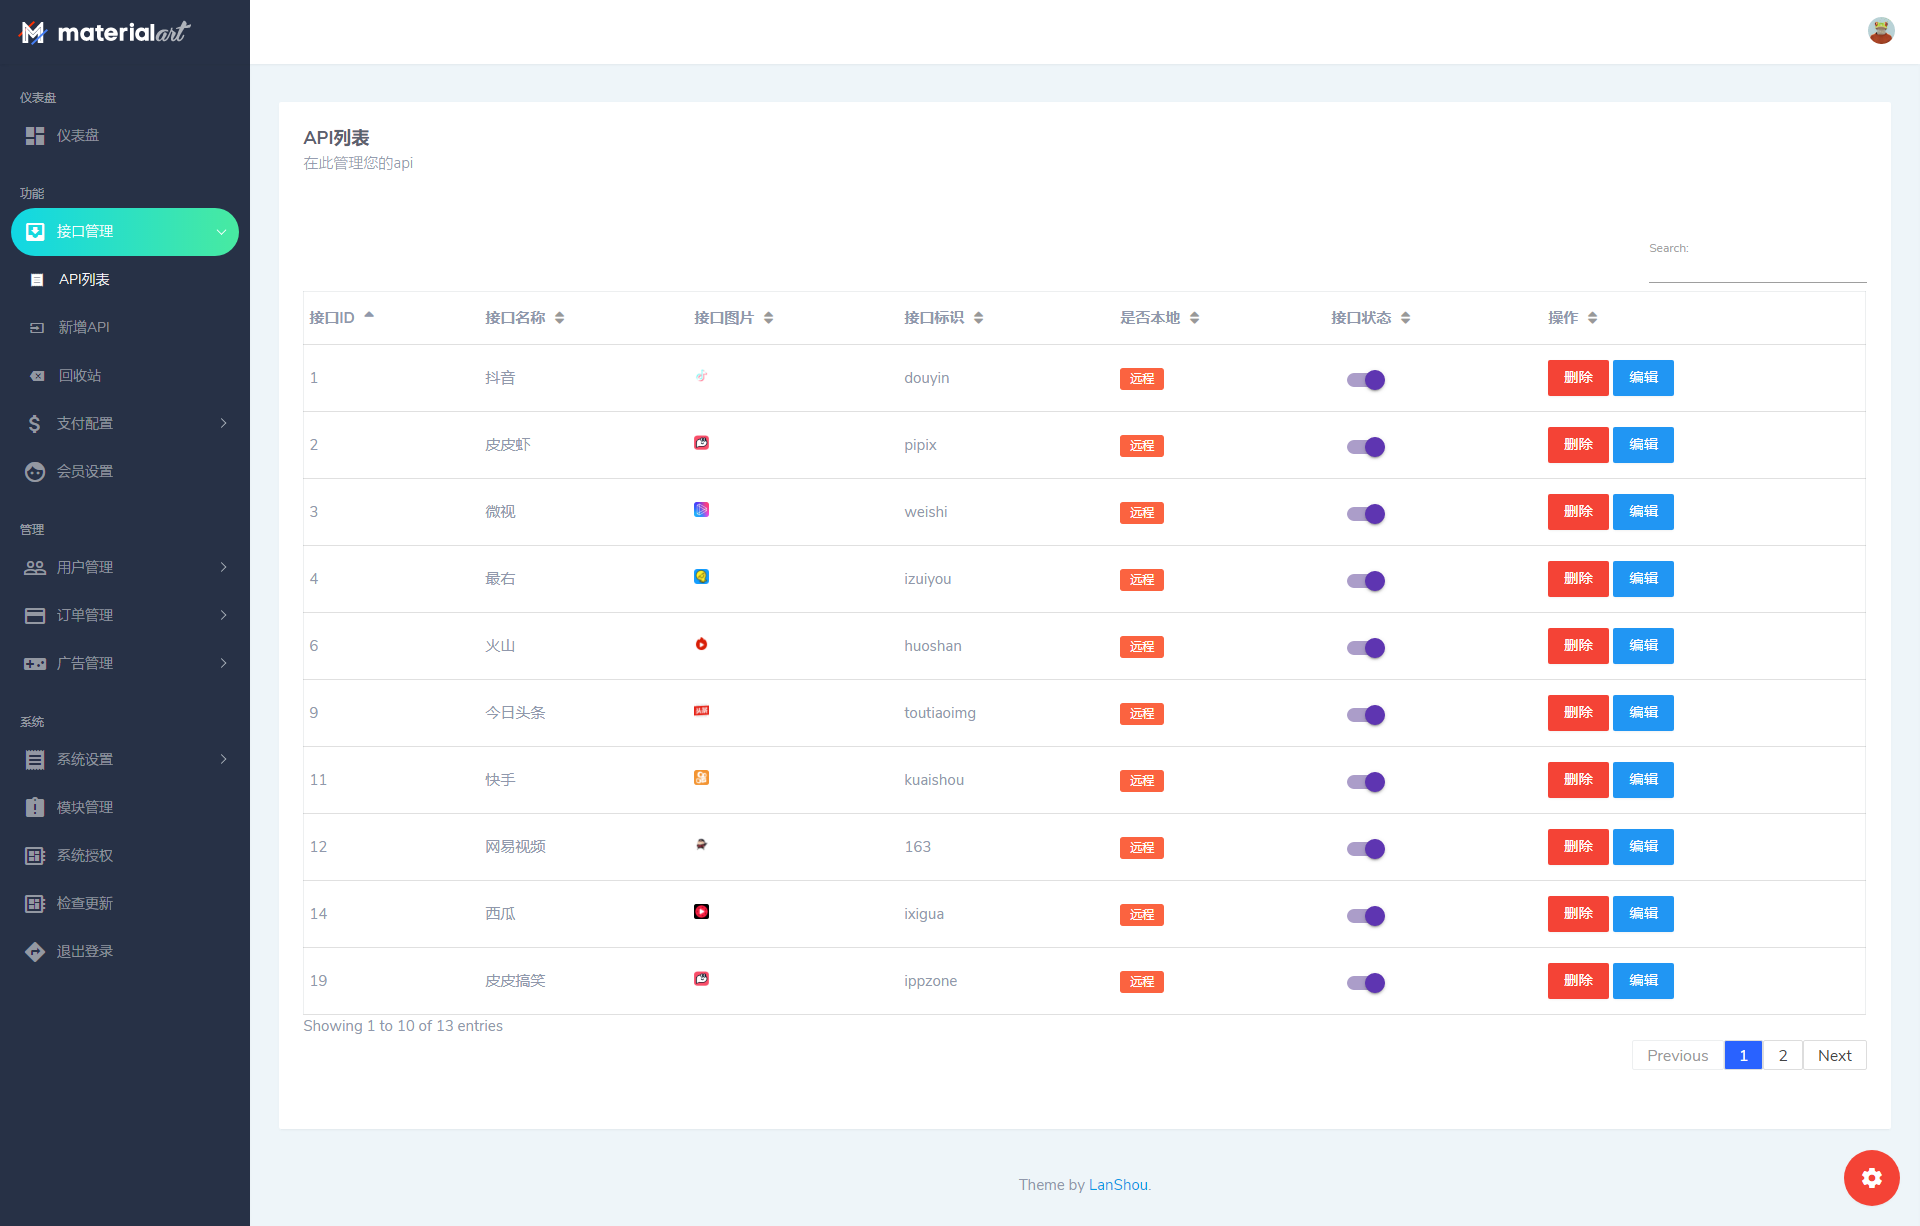Expand the 支付配置 (Payment Config) menu
This screenshot has height=1226, width=1920.
[x=126, y=423]
